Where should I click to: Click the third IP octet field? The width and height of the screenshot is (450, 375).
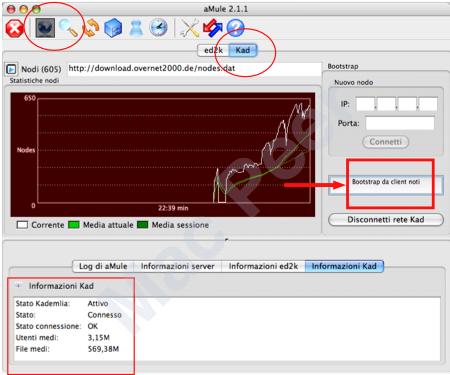[x=407, y=104]
